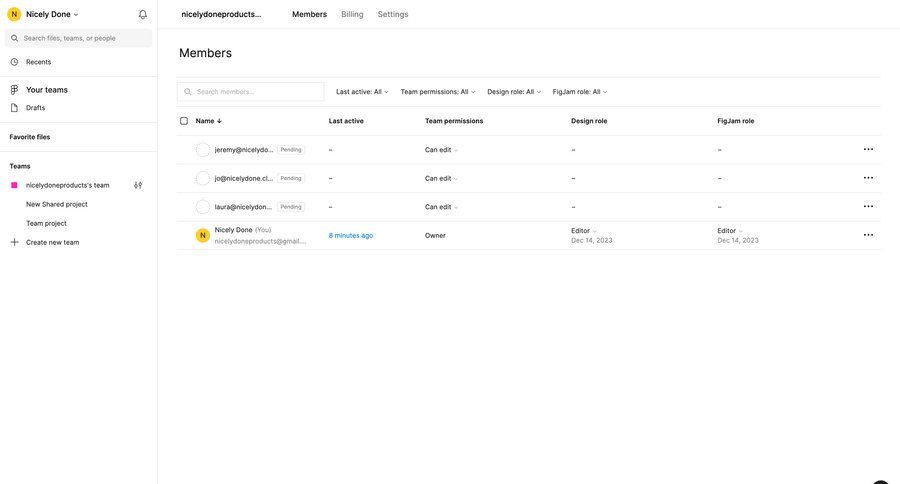The height and width of the screenshot is (484, 900).
Task: Open the Team permissions filter dropdown
Action: [438, 92]
